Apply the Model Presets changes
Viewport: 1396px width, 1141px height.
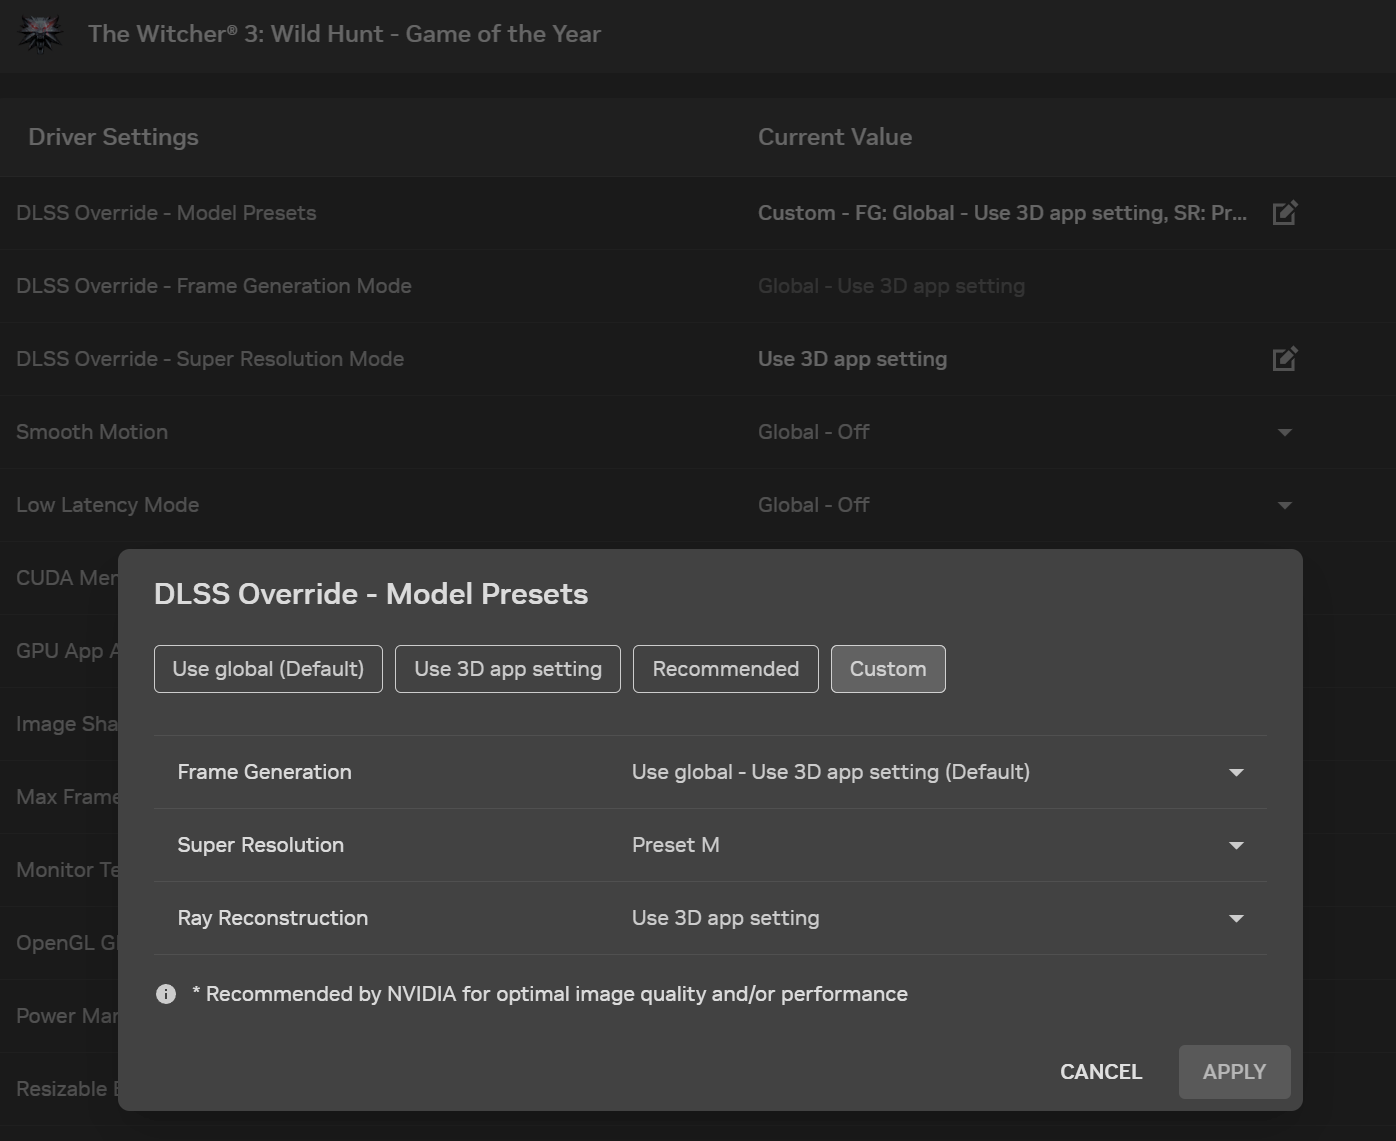click(1235, 1072)
